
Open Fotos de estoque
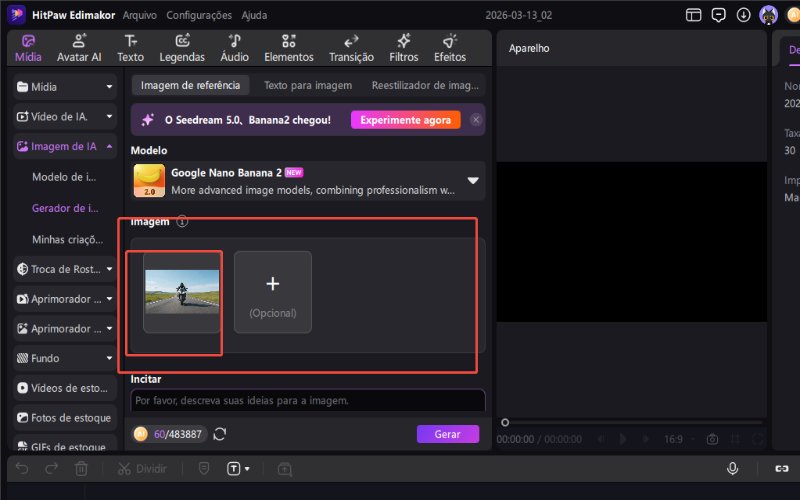pos(65,418)
